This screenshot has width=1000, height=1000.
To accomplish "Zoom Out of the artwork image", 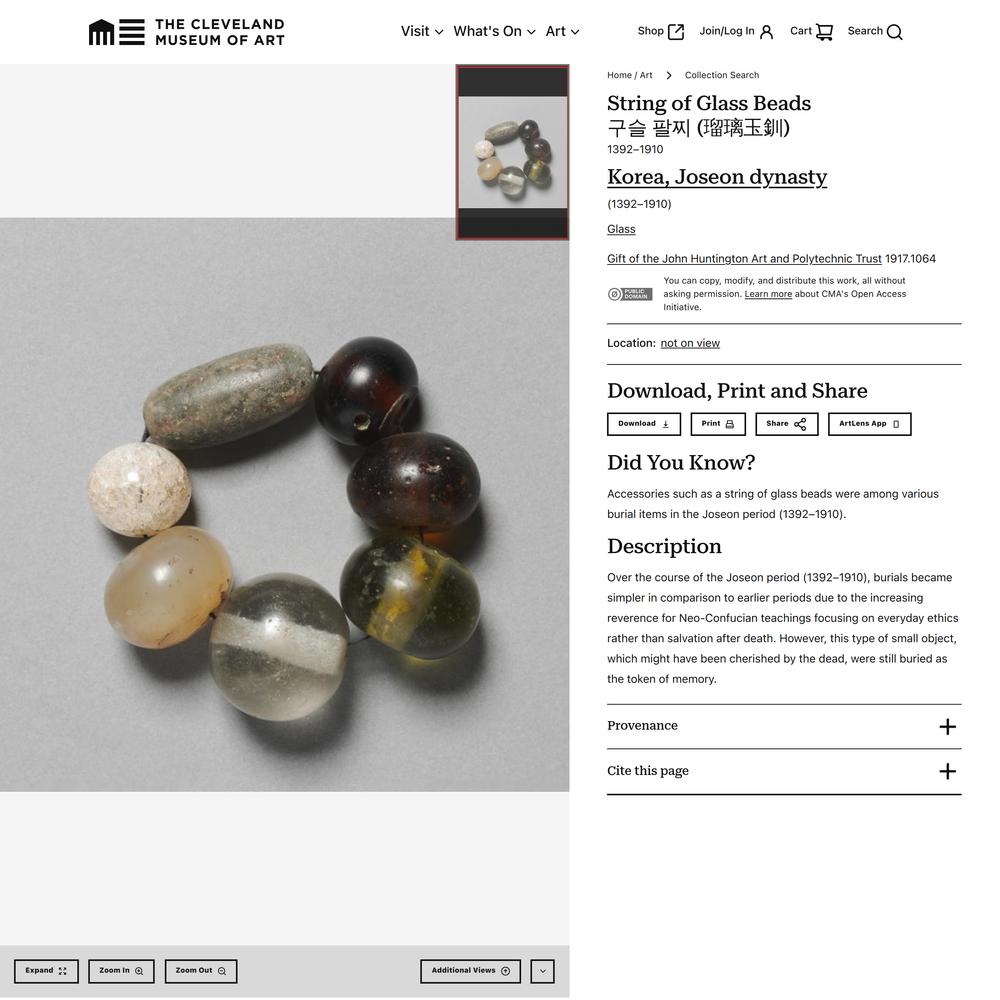I will [x=201, y=971].
